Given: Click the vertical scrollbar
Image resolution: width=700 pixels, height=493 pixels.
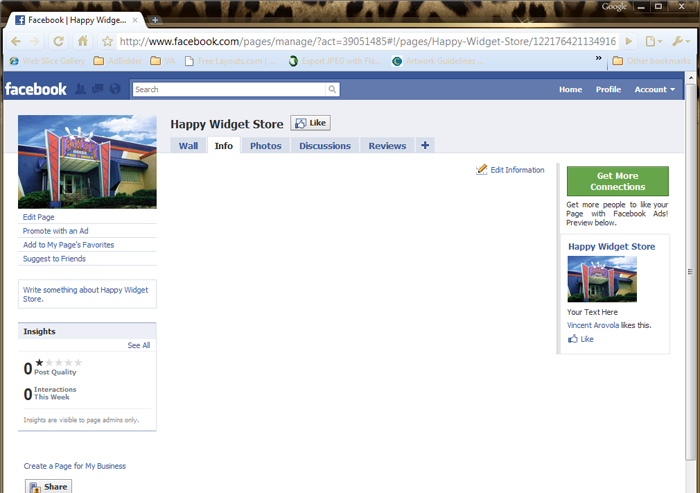Looking at the screenshot, I should [x=691, y=272].
